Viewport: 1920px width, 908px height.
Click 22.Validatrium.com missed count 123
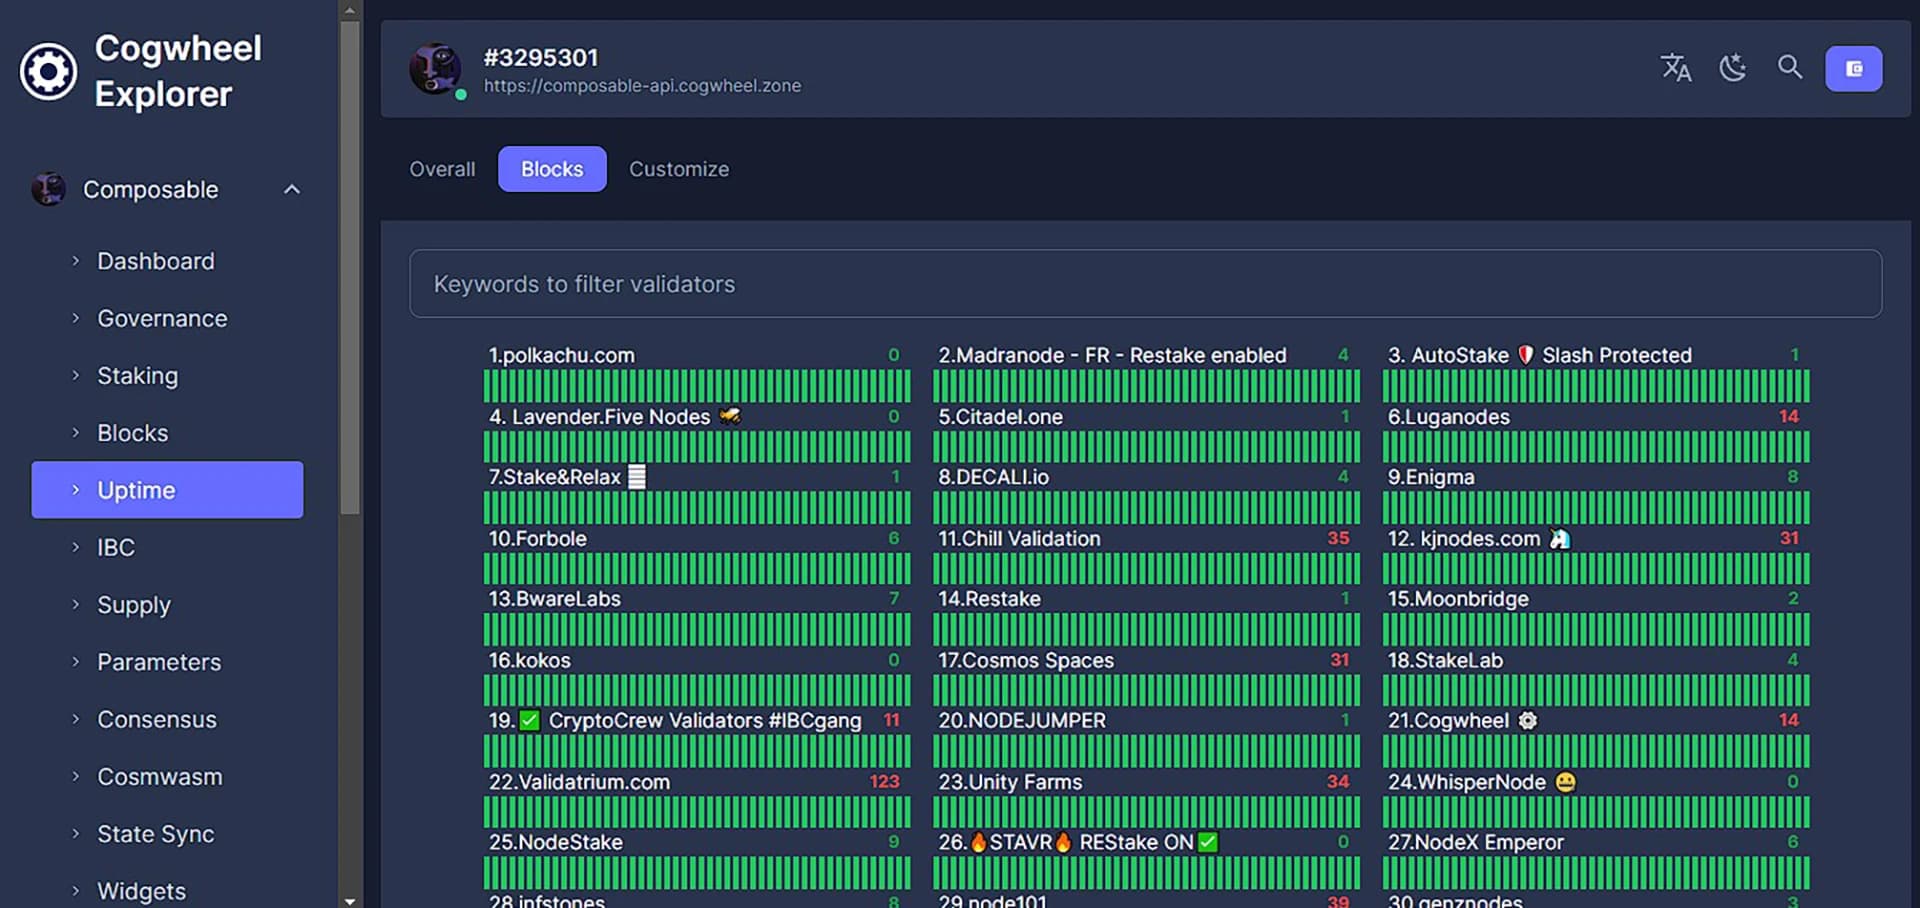[884, 781]
